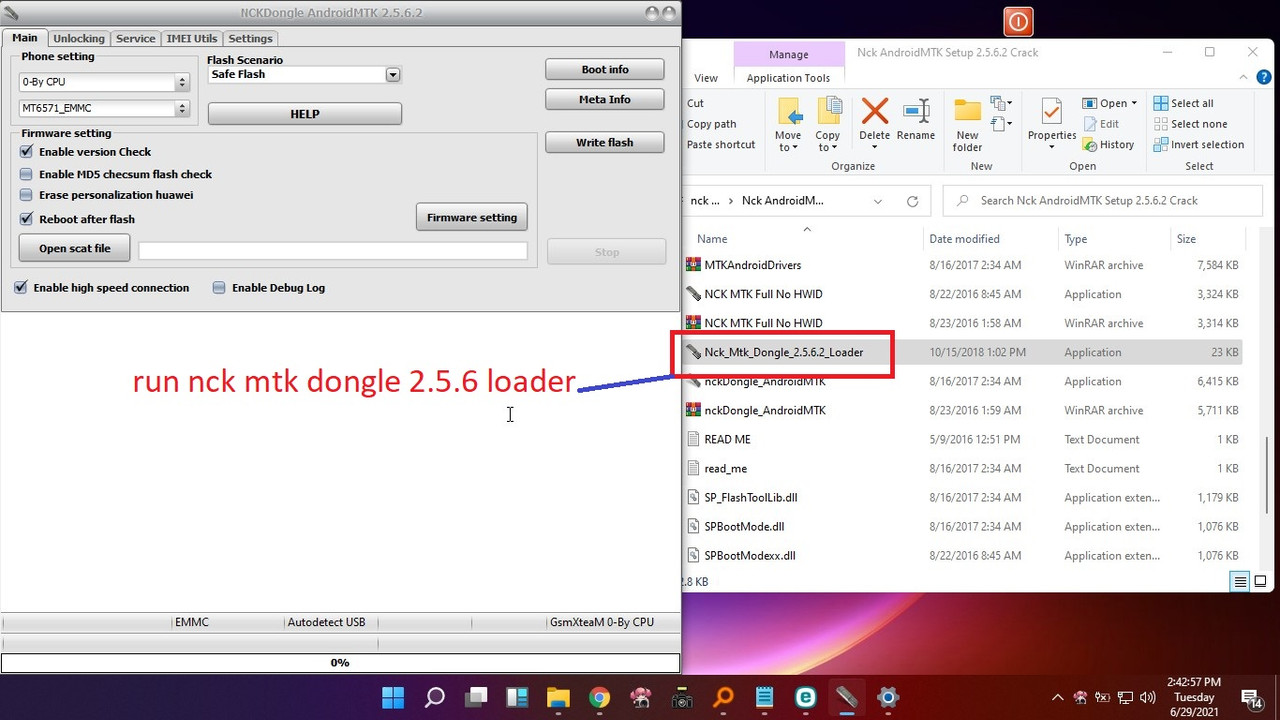
Task: Click the red Delete X icon
Action: [x=874, y=111]
